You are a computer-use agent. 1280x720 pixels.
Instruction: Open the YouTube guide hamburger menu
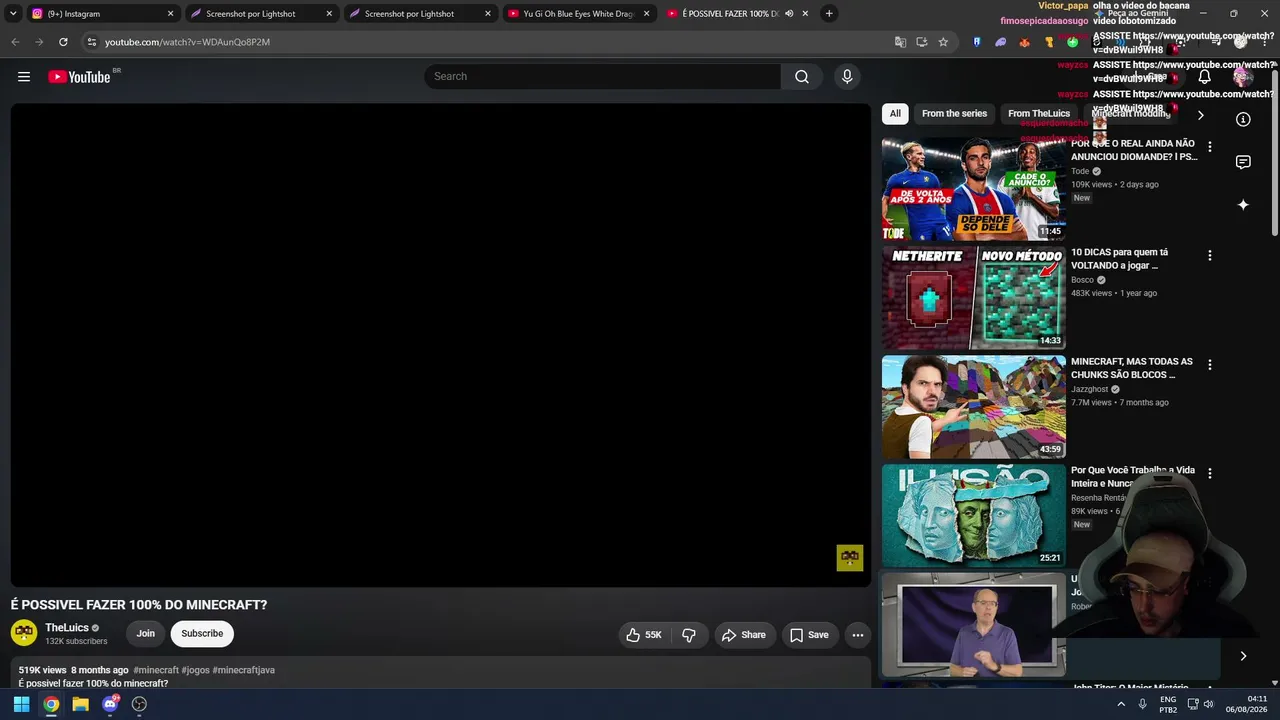coord(24,77)
